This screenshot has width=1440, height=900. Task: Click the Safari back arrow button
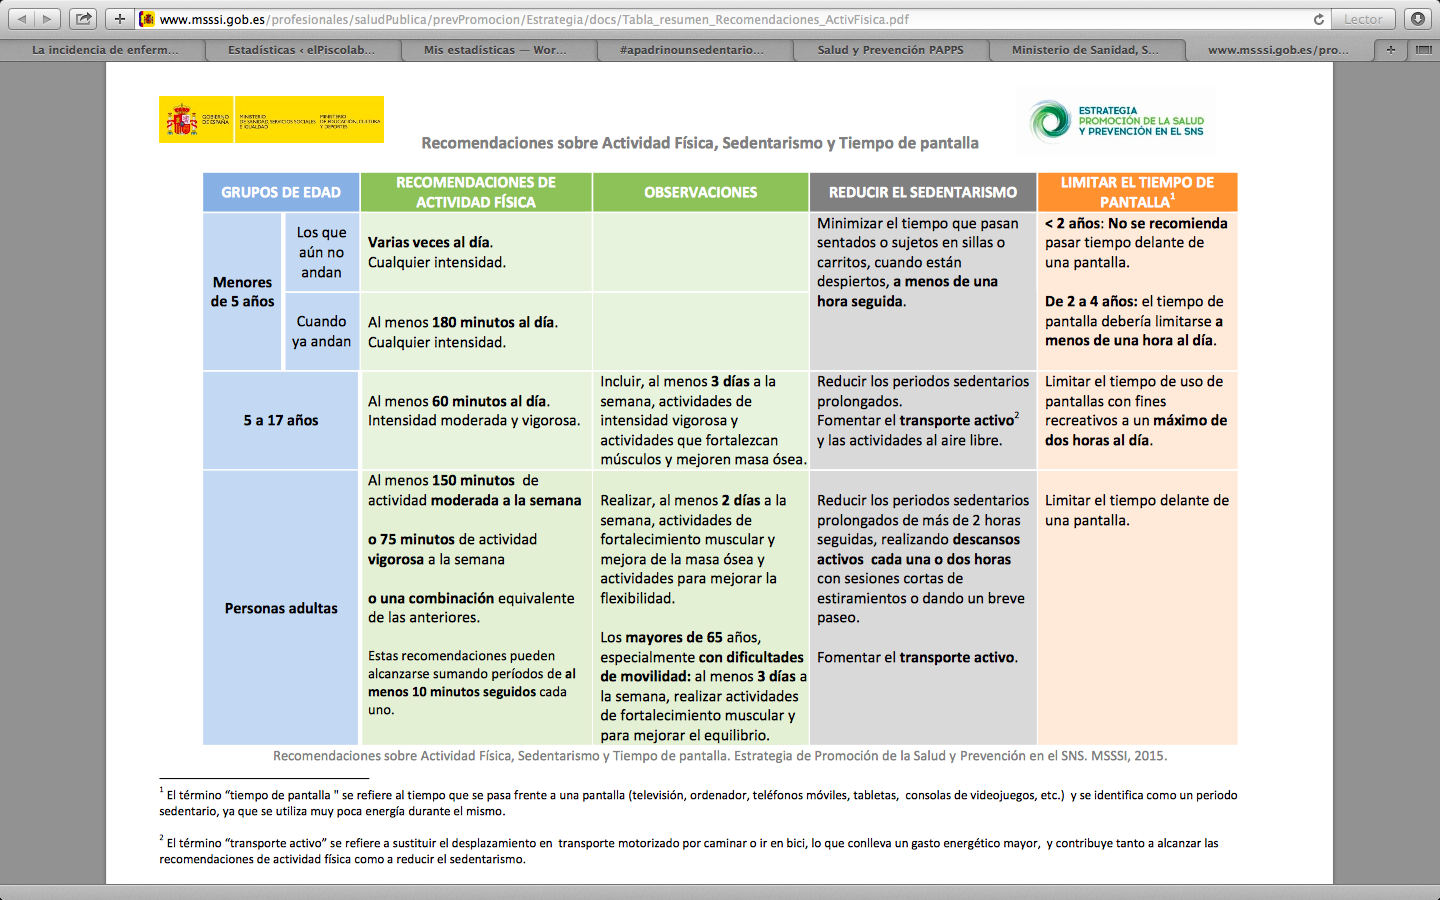(x=22, y=19)
